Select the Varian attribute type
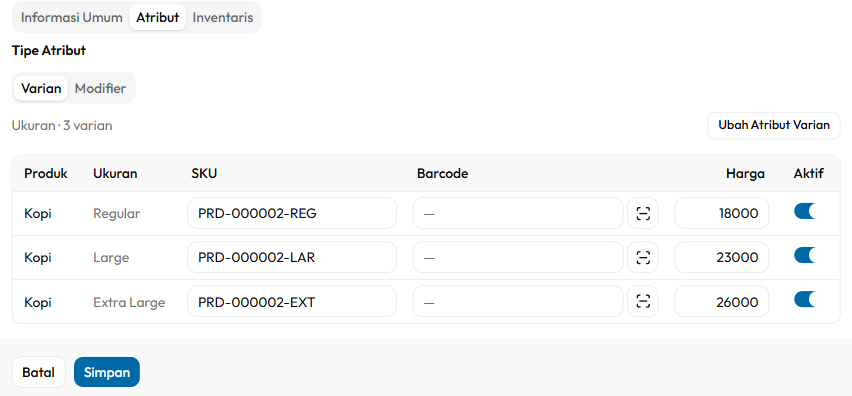 41,88
